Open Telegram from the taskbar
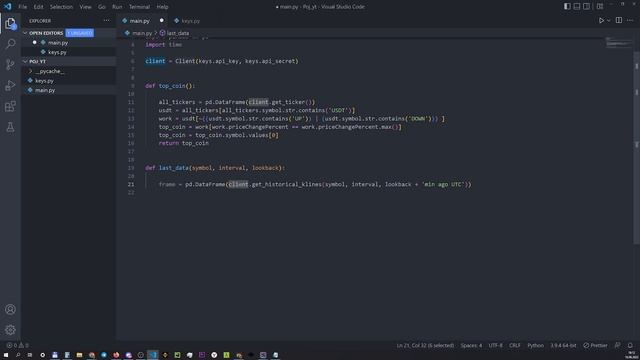Image resolution: width=640 pixels, height=360 pixels. click(x=104, y=355)
